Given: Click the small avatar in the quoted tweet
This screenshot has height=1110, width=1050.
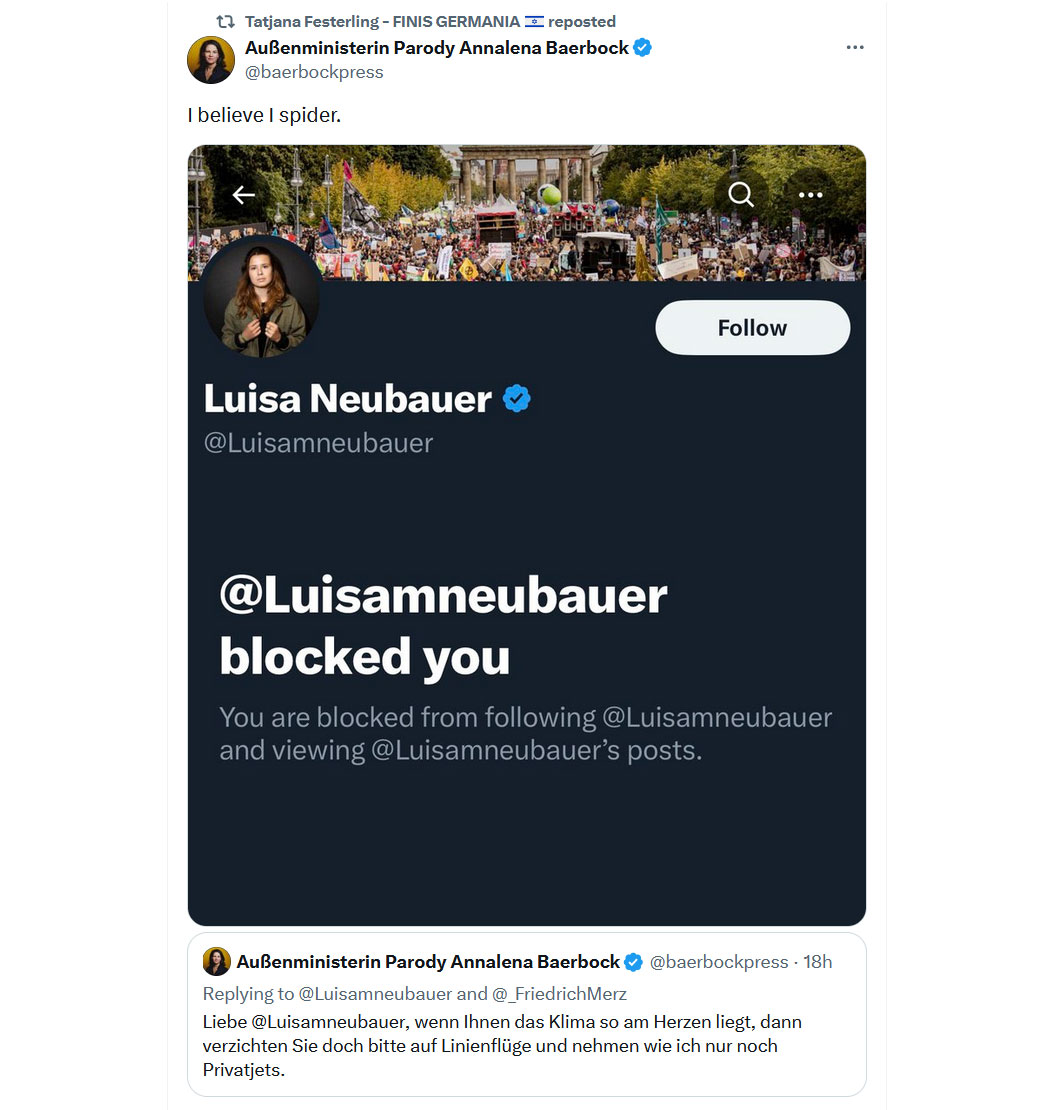Looking at the screenshot, I should [217, 961].
